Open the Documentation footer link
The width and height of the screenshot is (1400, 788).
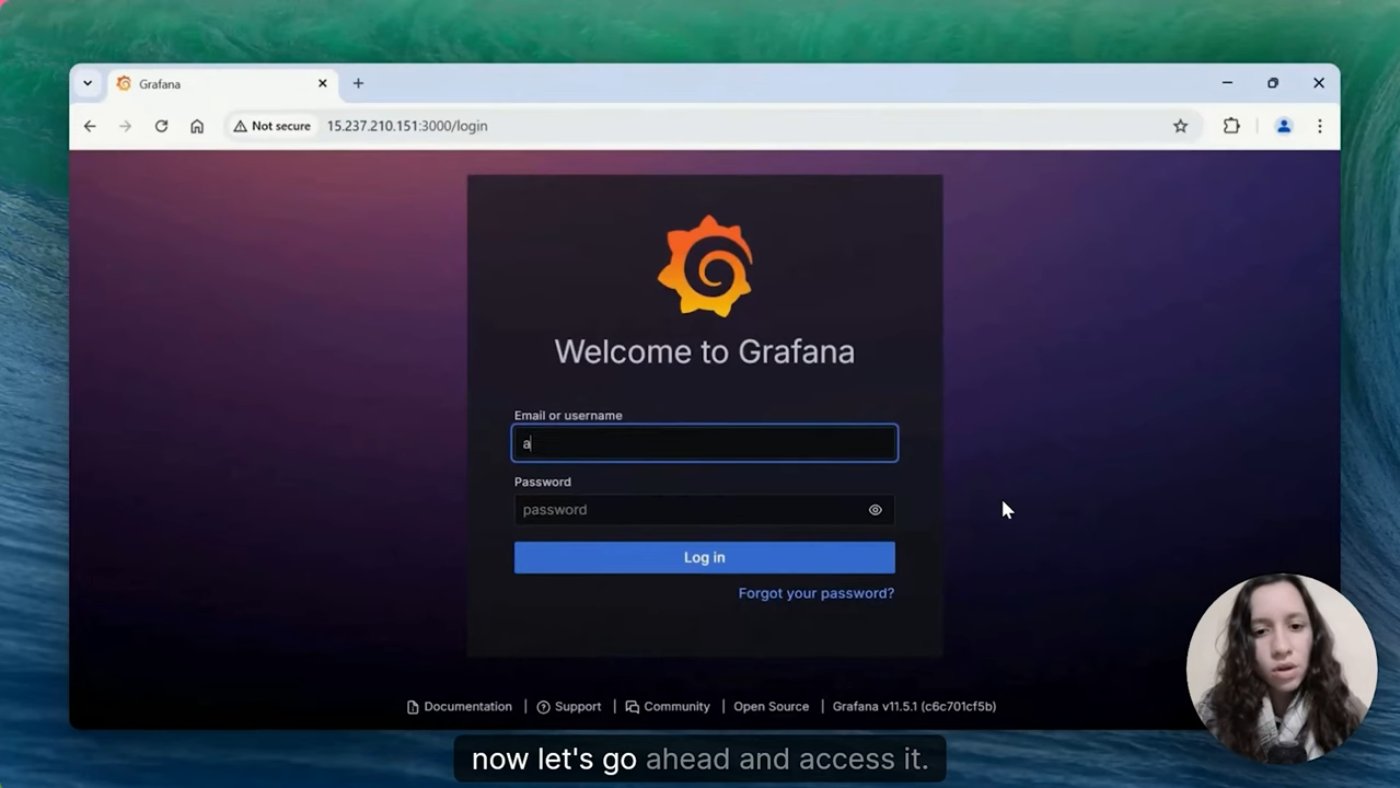(x=459, y=706)
